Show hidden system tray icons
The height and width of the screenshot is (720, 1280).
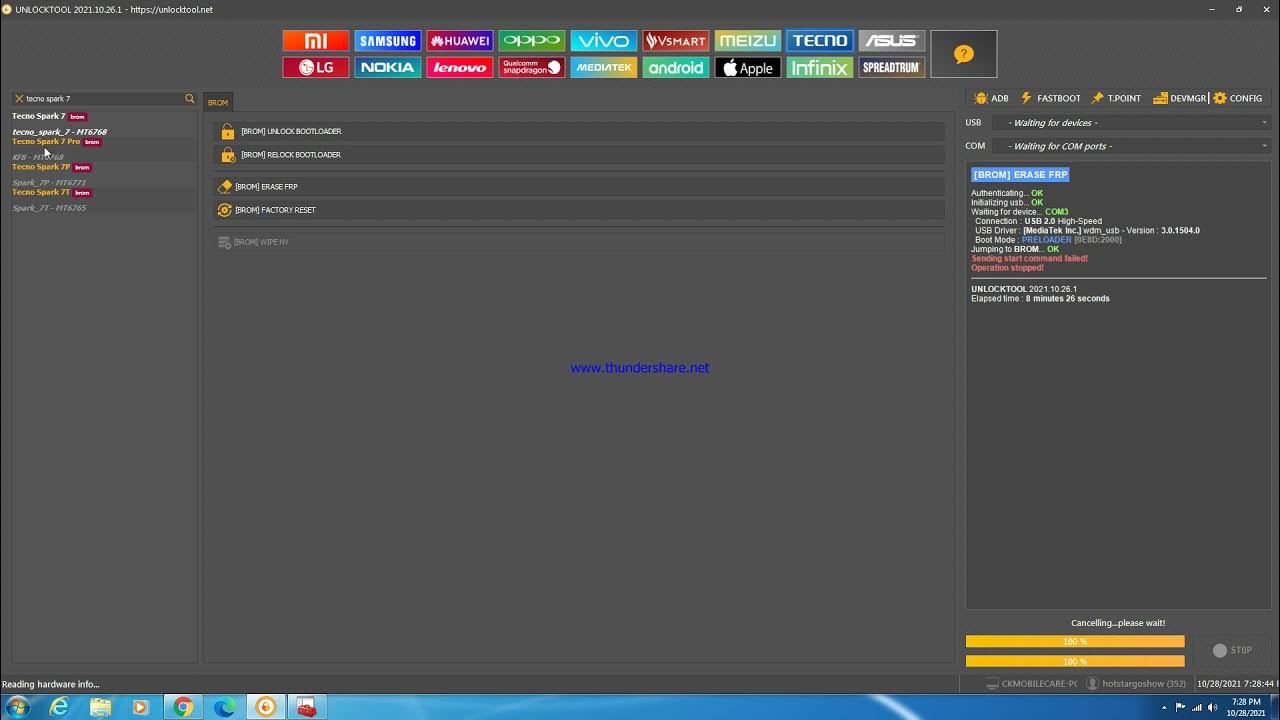point(1164,708)
